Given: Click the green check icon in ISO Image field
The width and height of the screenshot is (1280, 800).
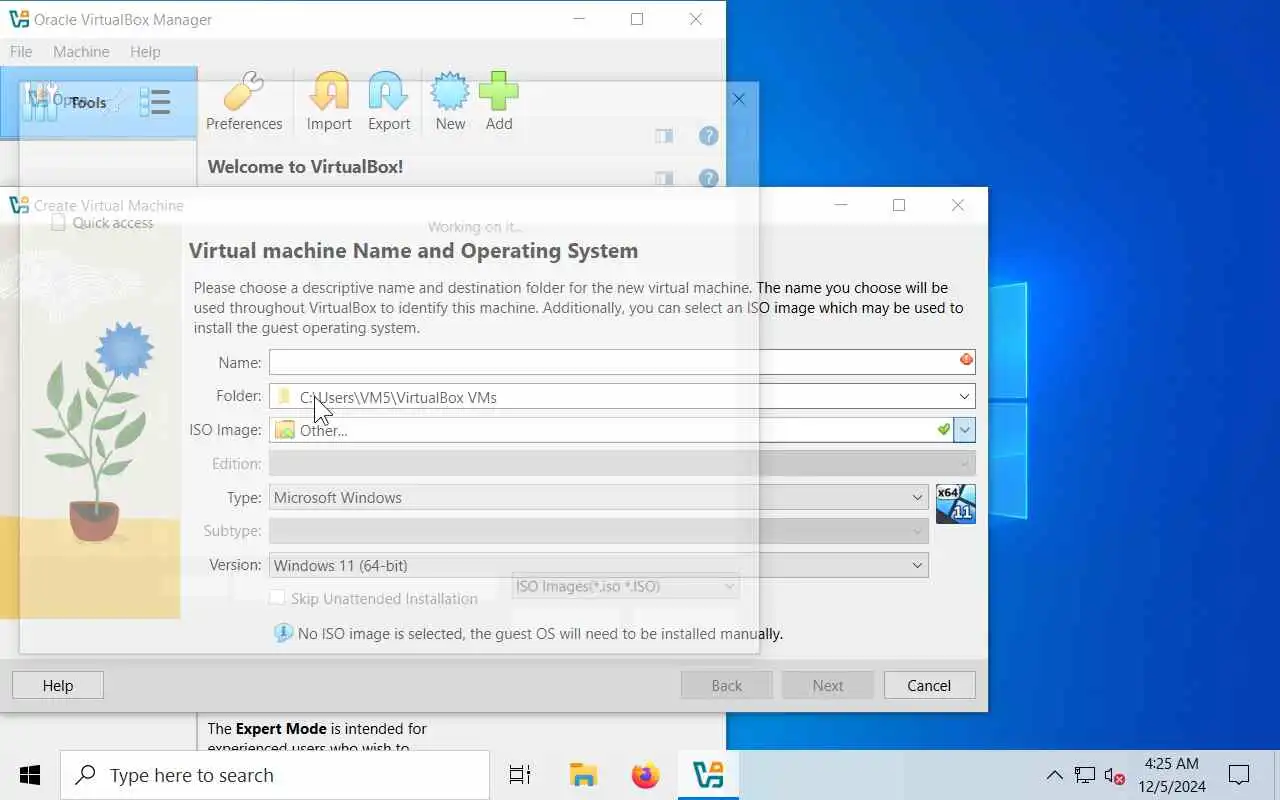Looking at the screenshot, I should coord(943,429).
